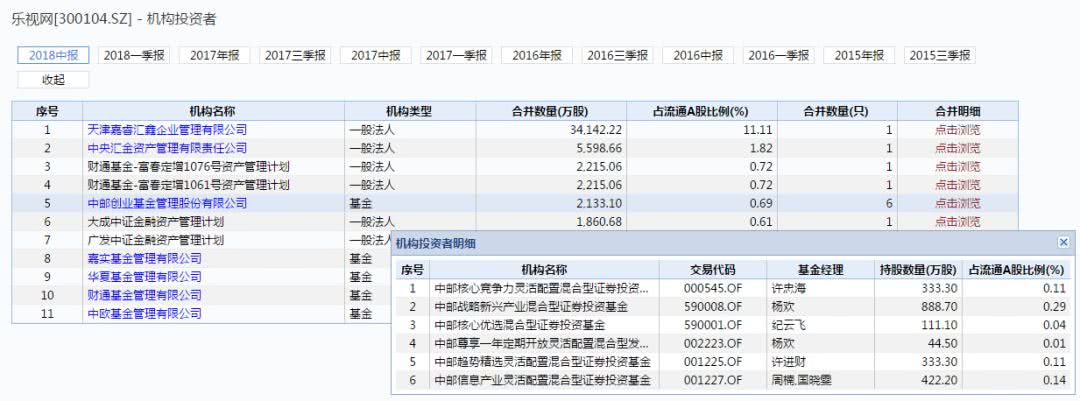Click 合并数量(万股) column header
The image size is (1080, 401).
[x=551, y=111]
